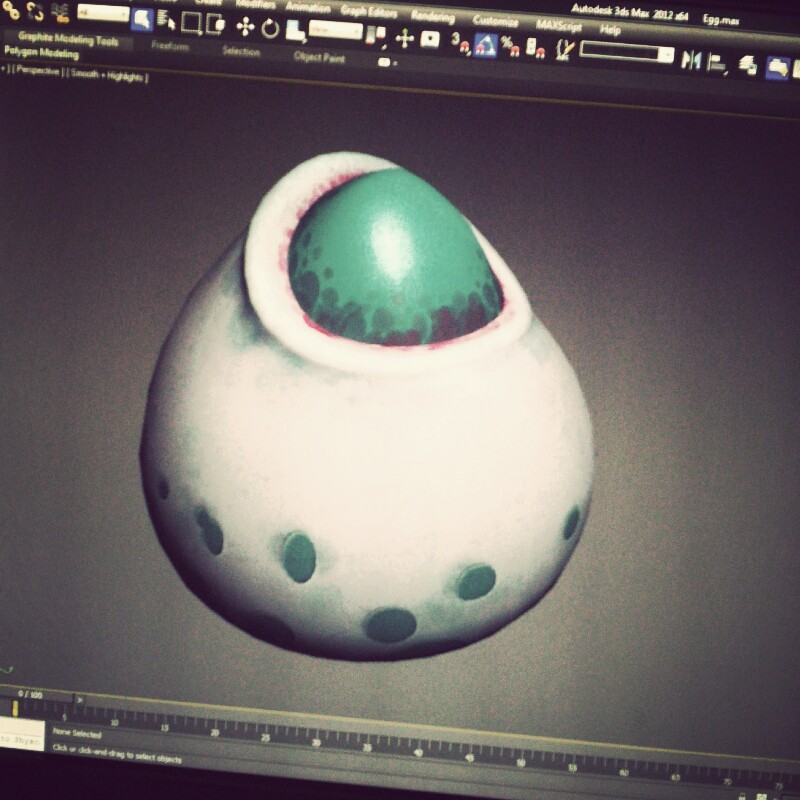Click the time slider at 0 / 100
This screenshot has width=800, height=800.
click(30, 694)
